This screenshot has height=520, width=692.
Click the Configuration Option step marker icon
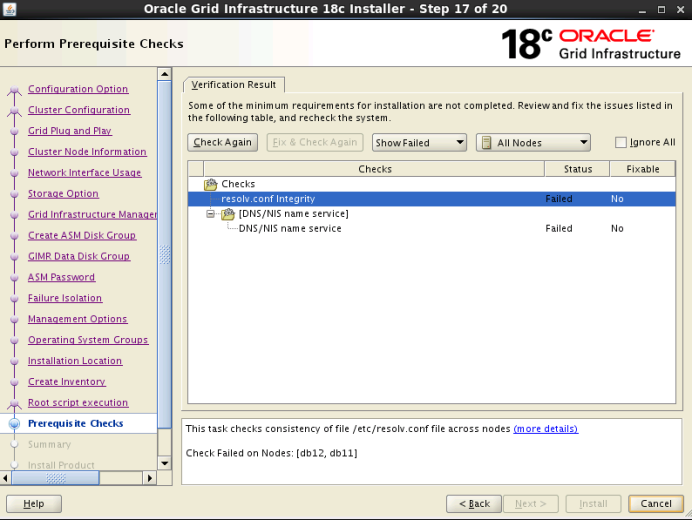15,90
